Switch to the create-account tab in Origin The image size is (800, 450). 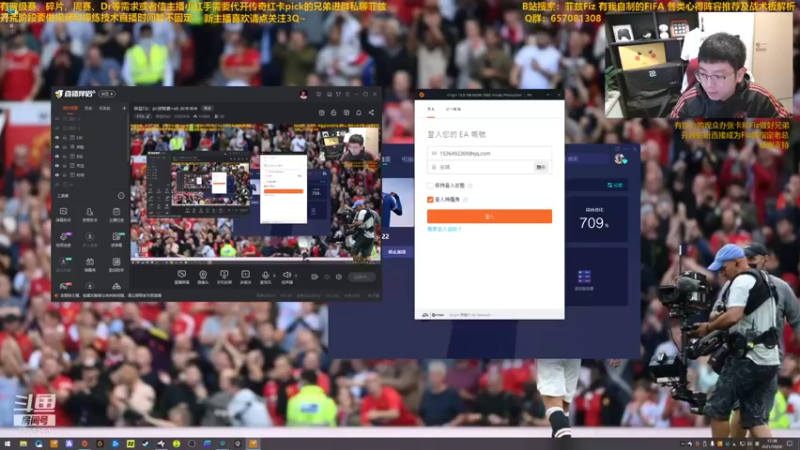pos(453,109)
